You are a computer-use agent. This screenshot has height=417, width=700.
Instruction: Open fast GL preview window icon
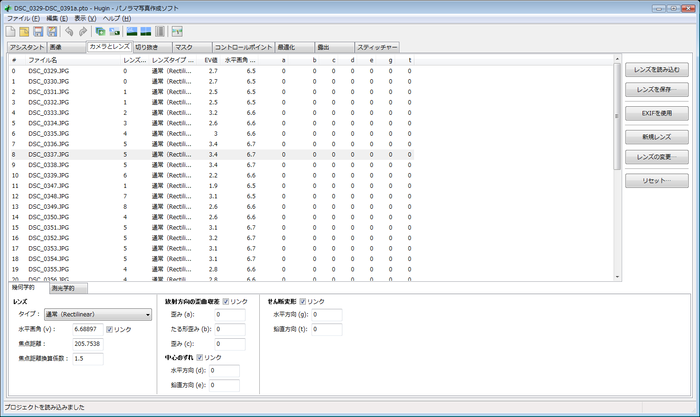[146, 31]
